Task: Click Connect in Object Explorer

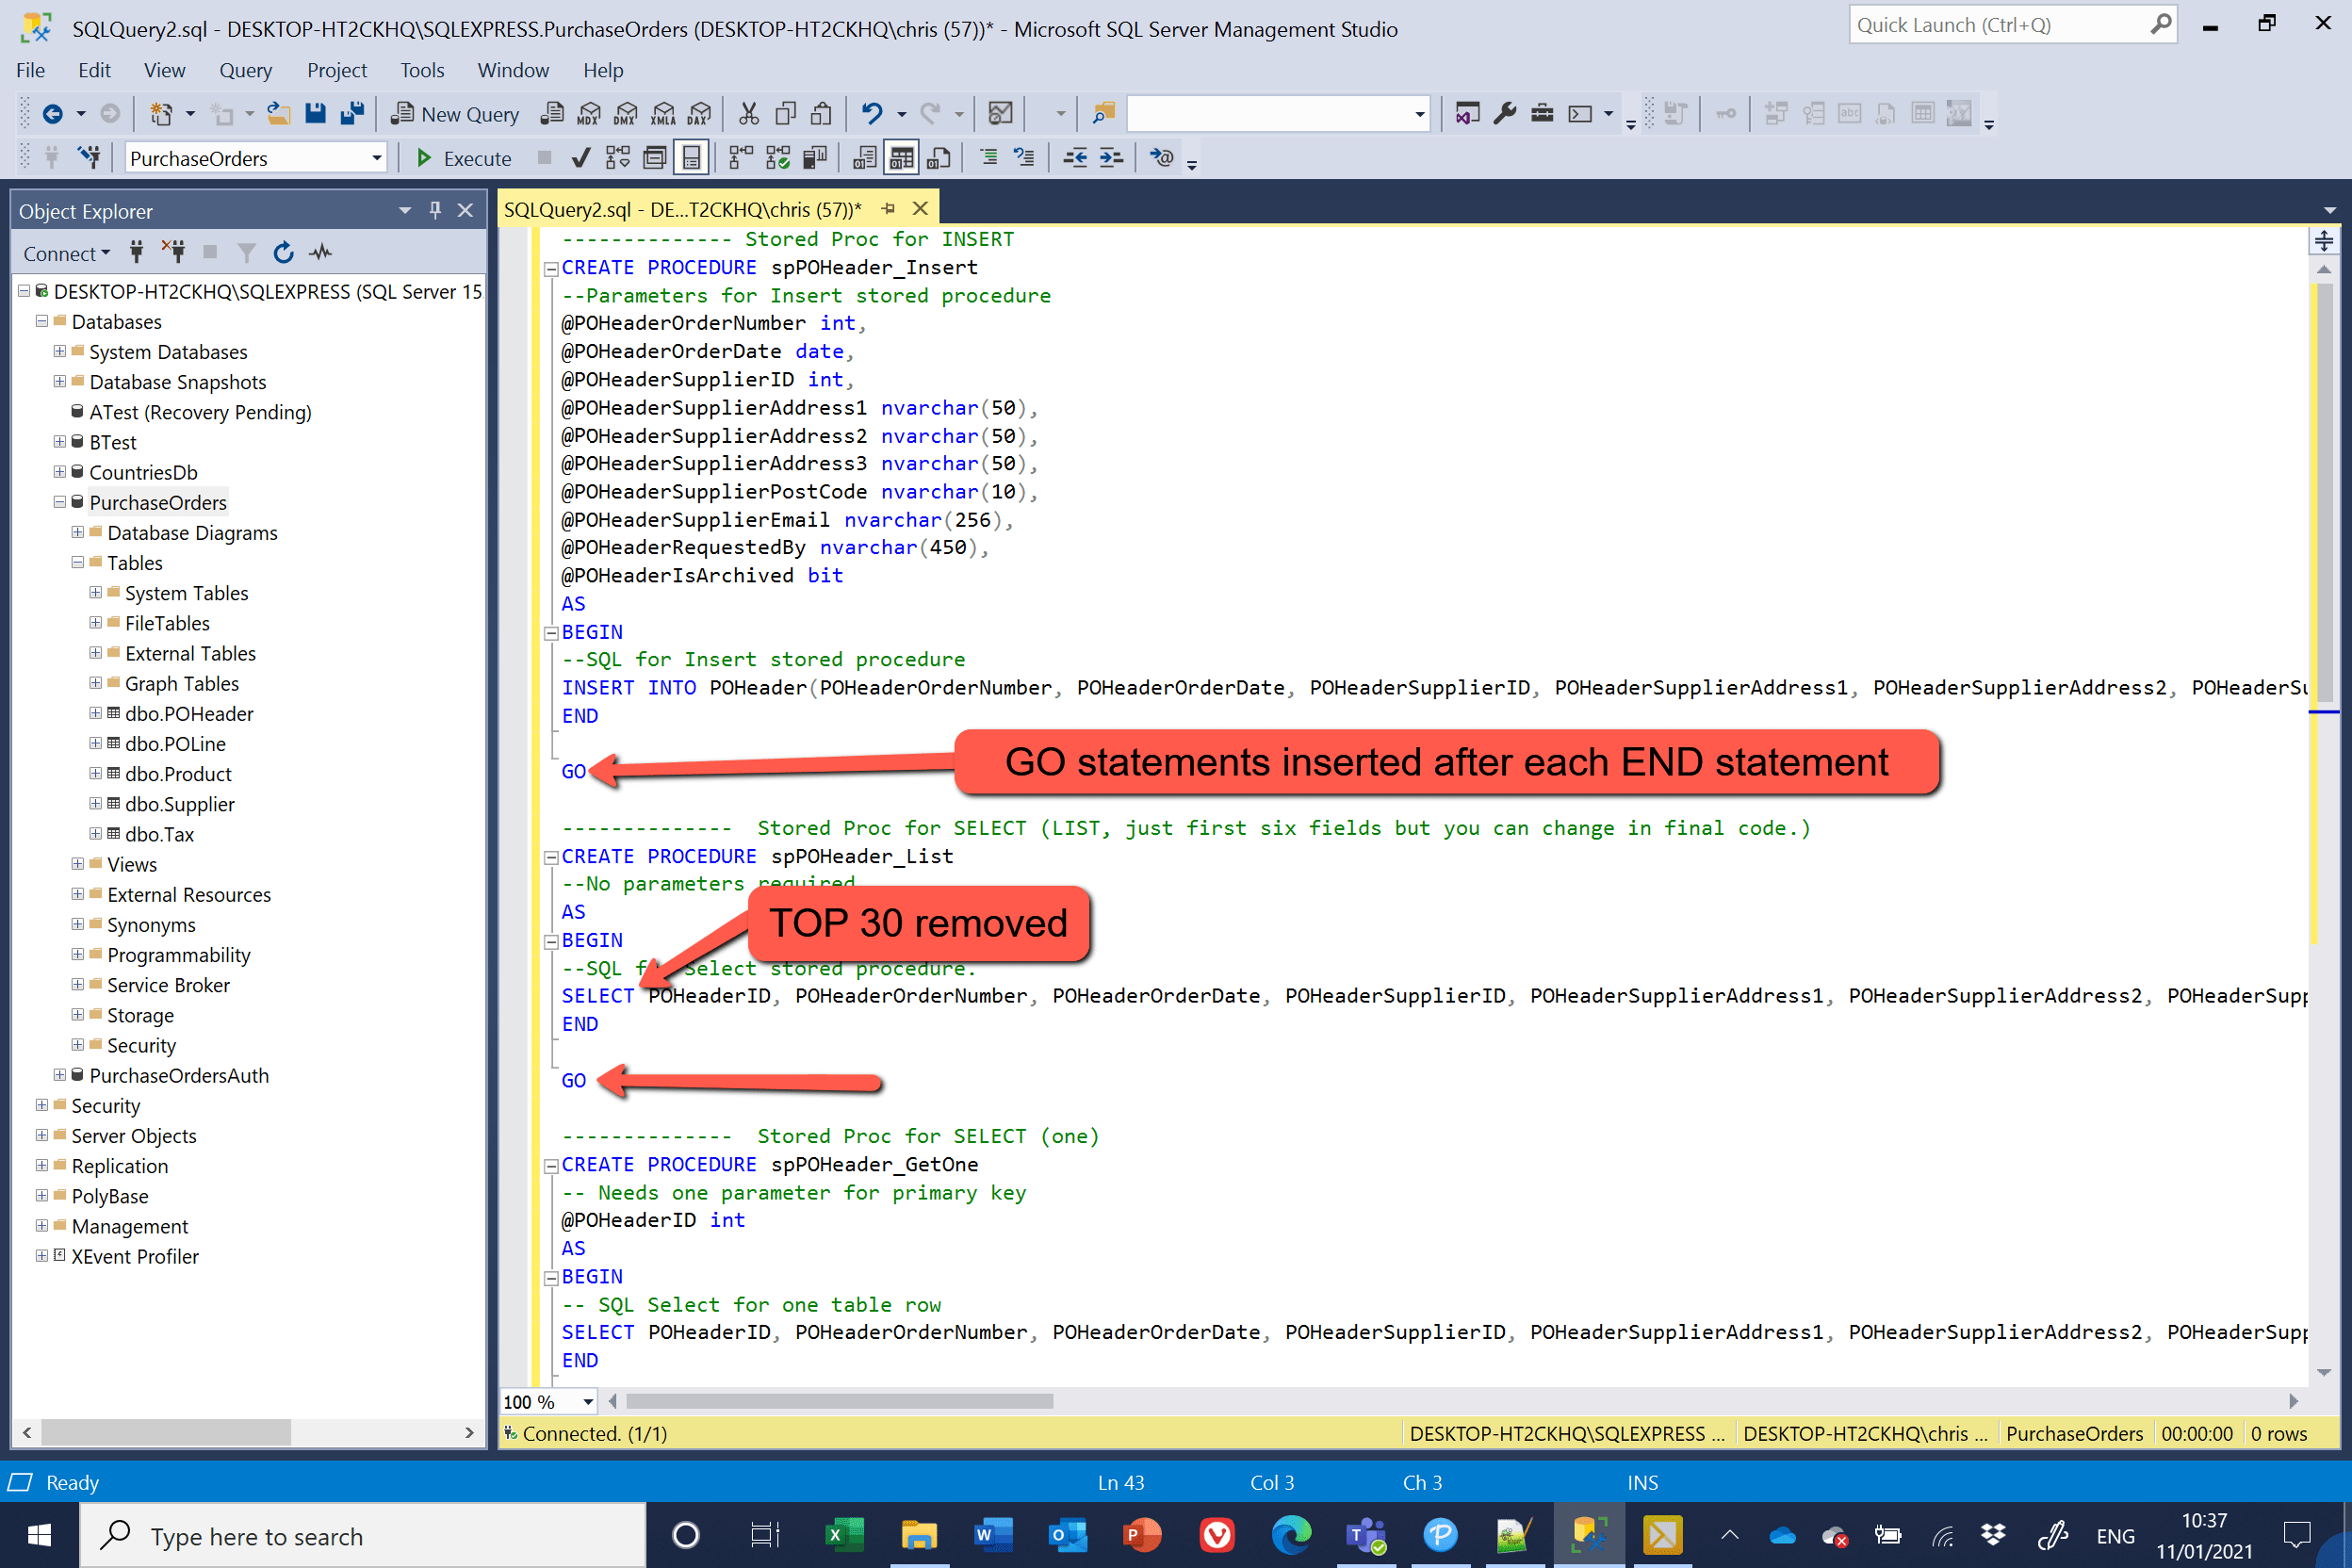Action: coord(60,252)
